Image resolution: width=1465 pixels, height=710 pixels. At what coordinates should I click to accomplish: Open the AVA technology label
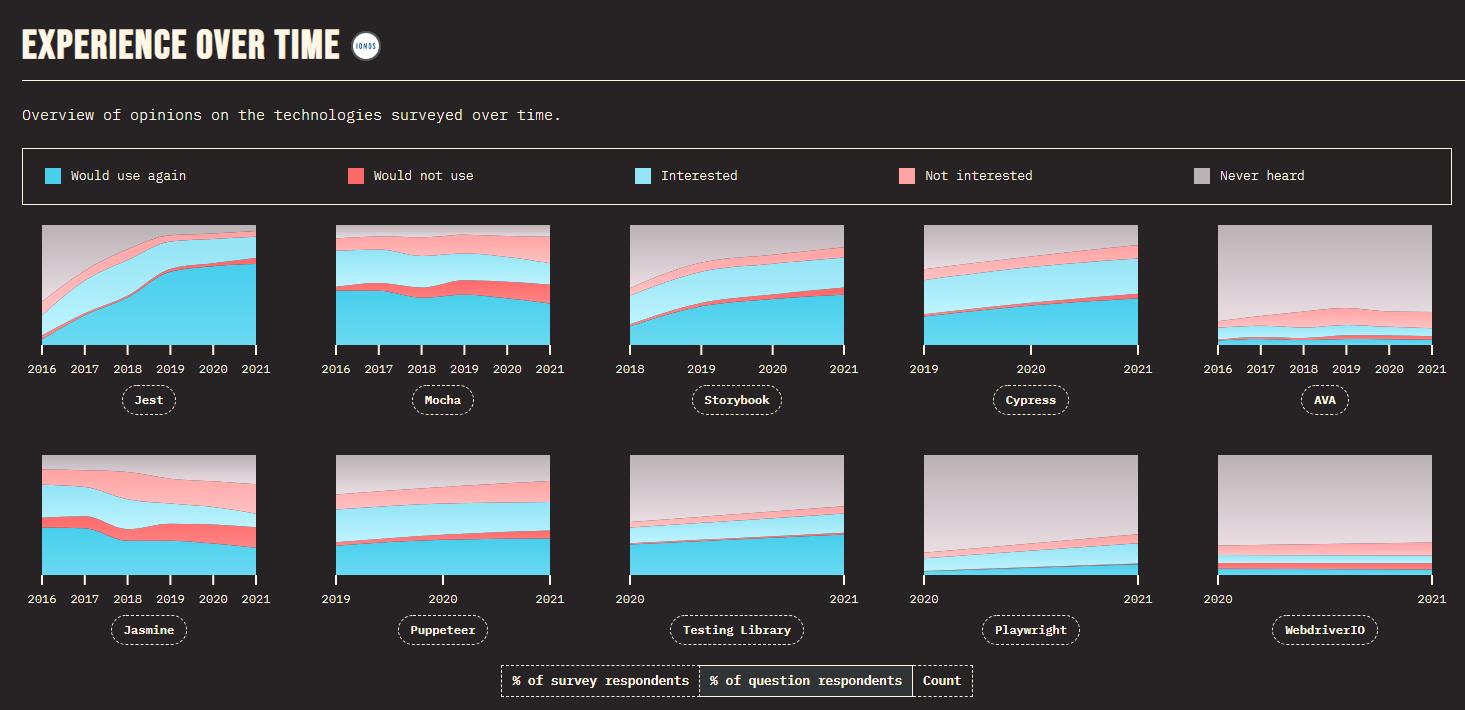pyautogui.click(x=1325, y=400)
